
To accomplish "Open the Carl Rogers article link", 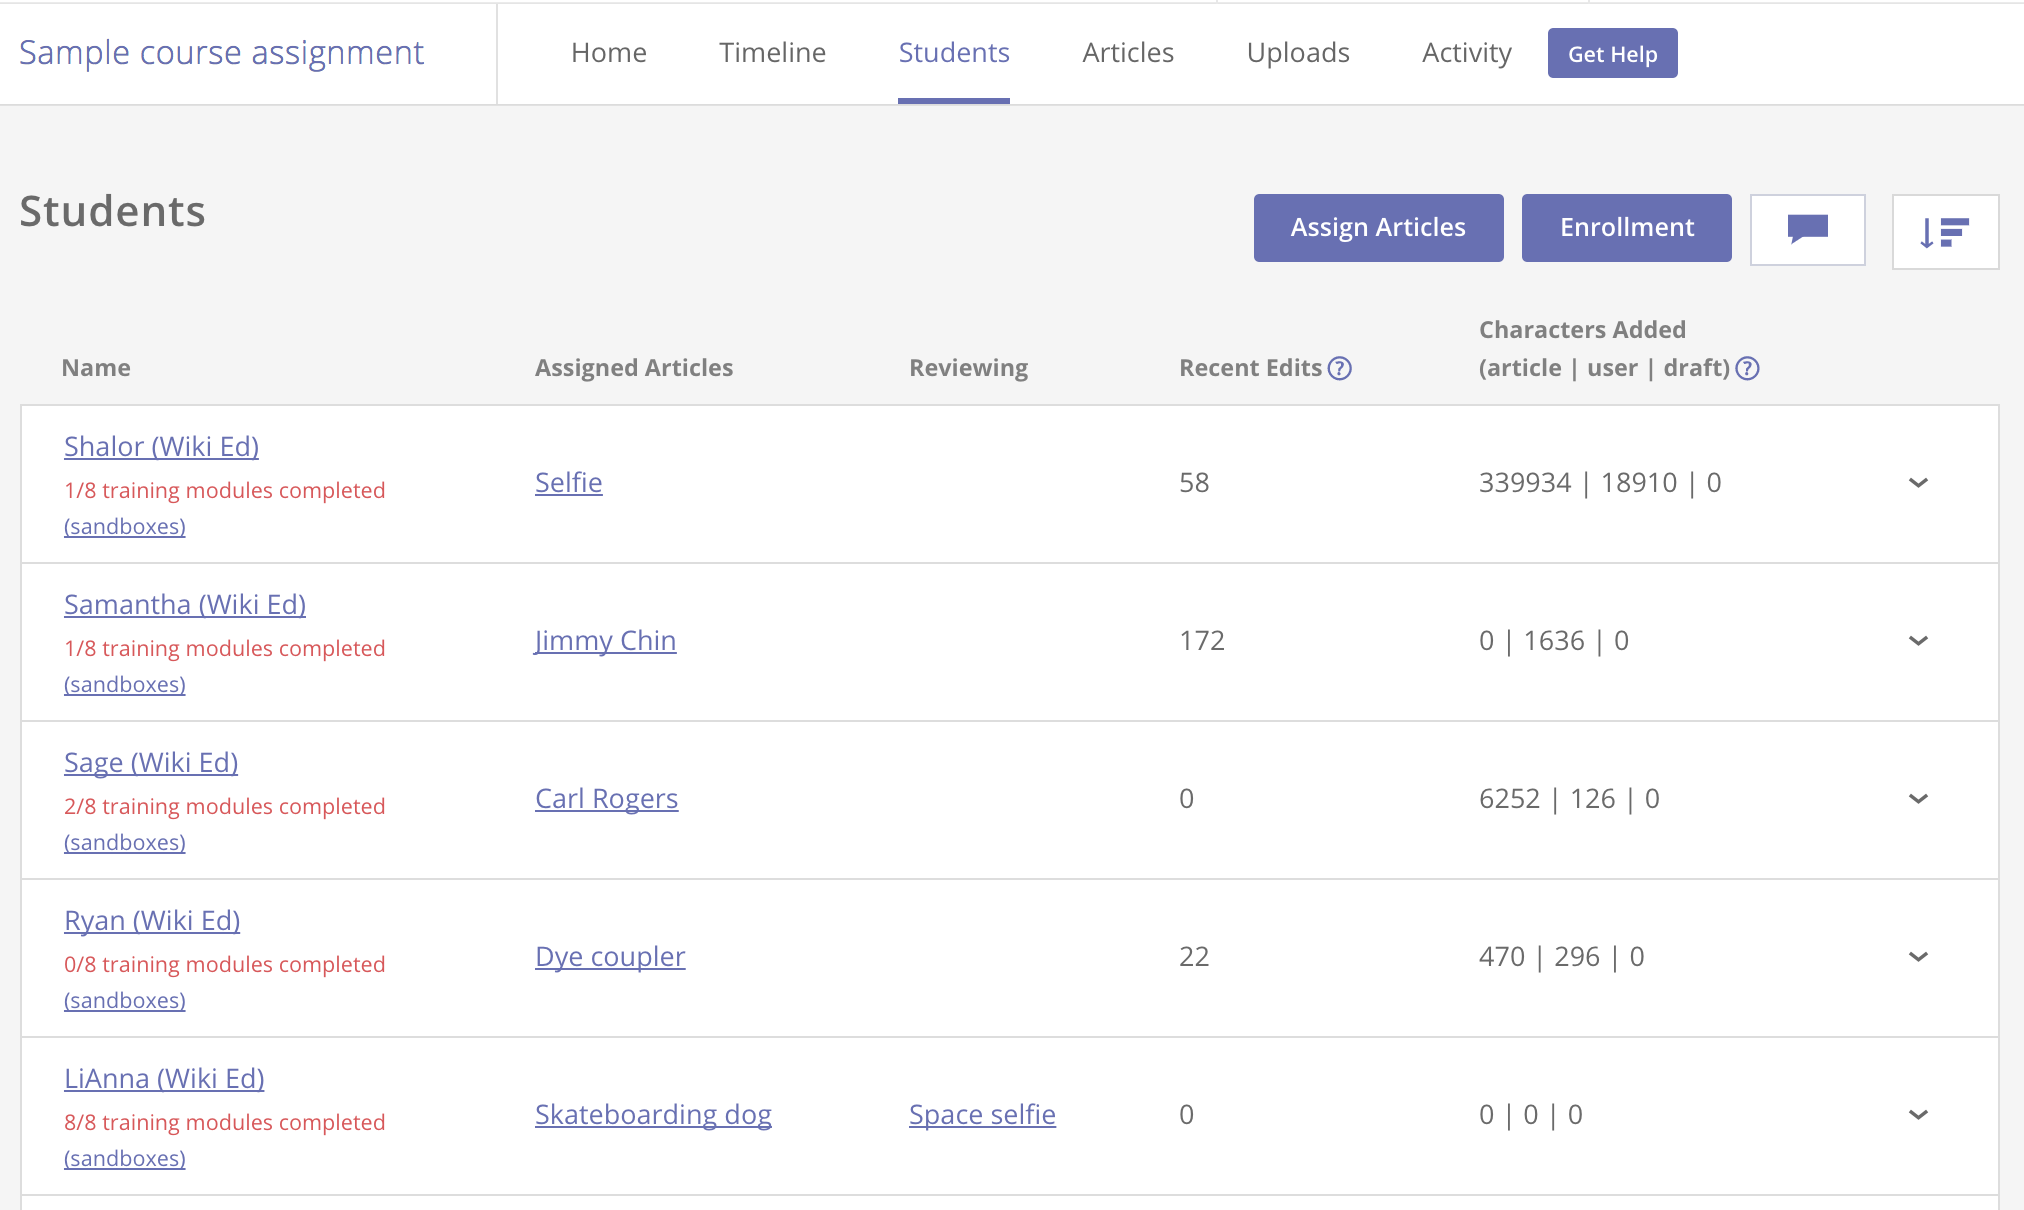I will click(x=607, y=798).
